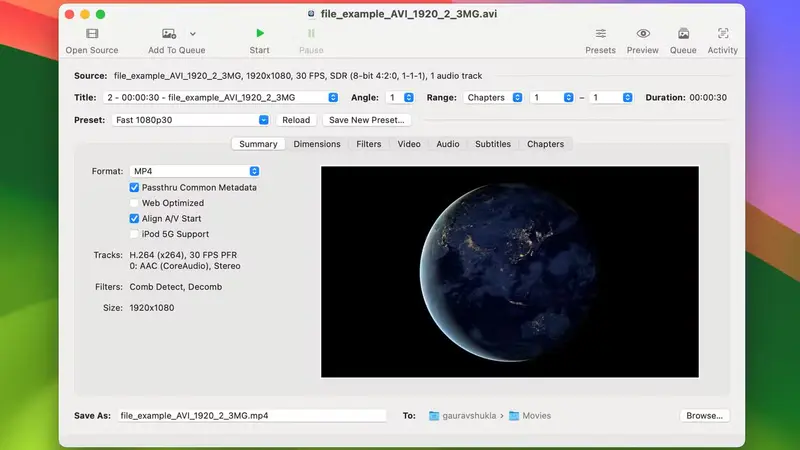Open the Presets panel icon
This screenshot has width=800, height=450.
click(x=601, y=34)
